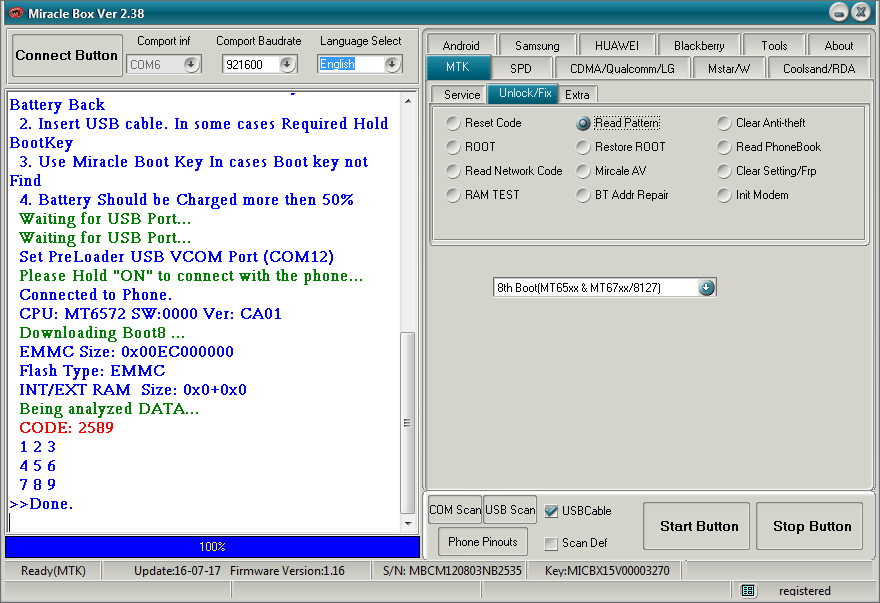Click the Start Button
Viewport: 880px width, 603px height.
pos(696,526)
